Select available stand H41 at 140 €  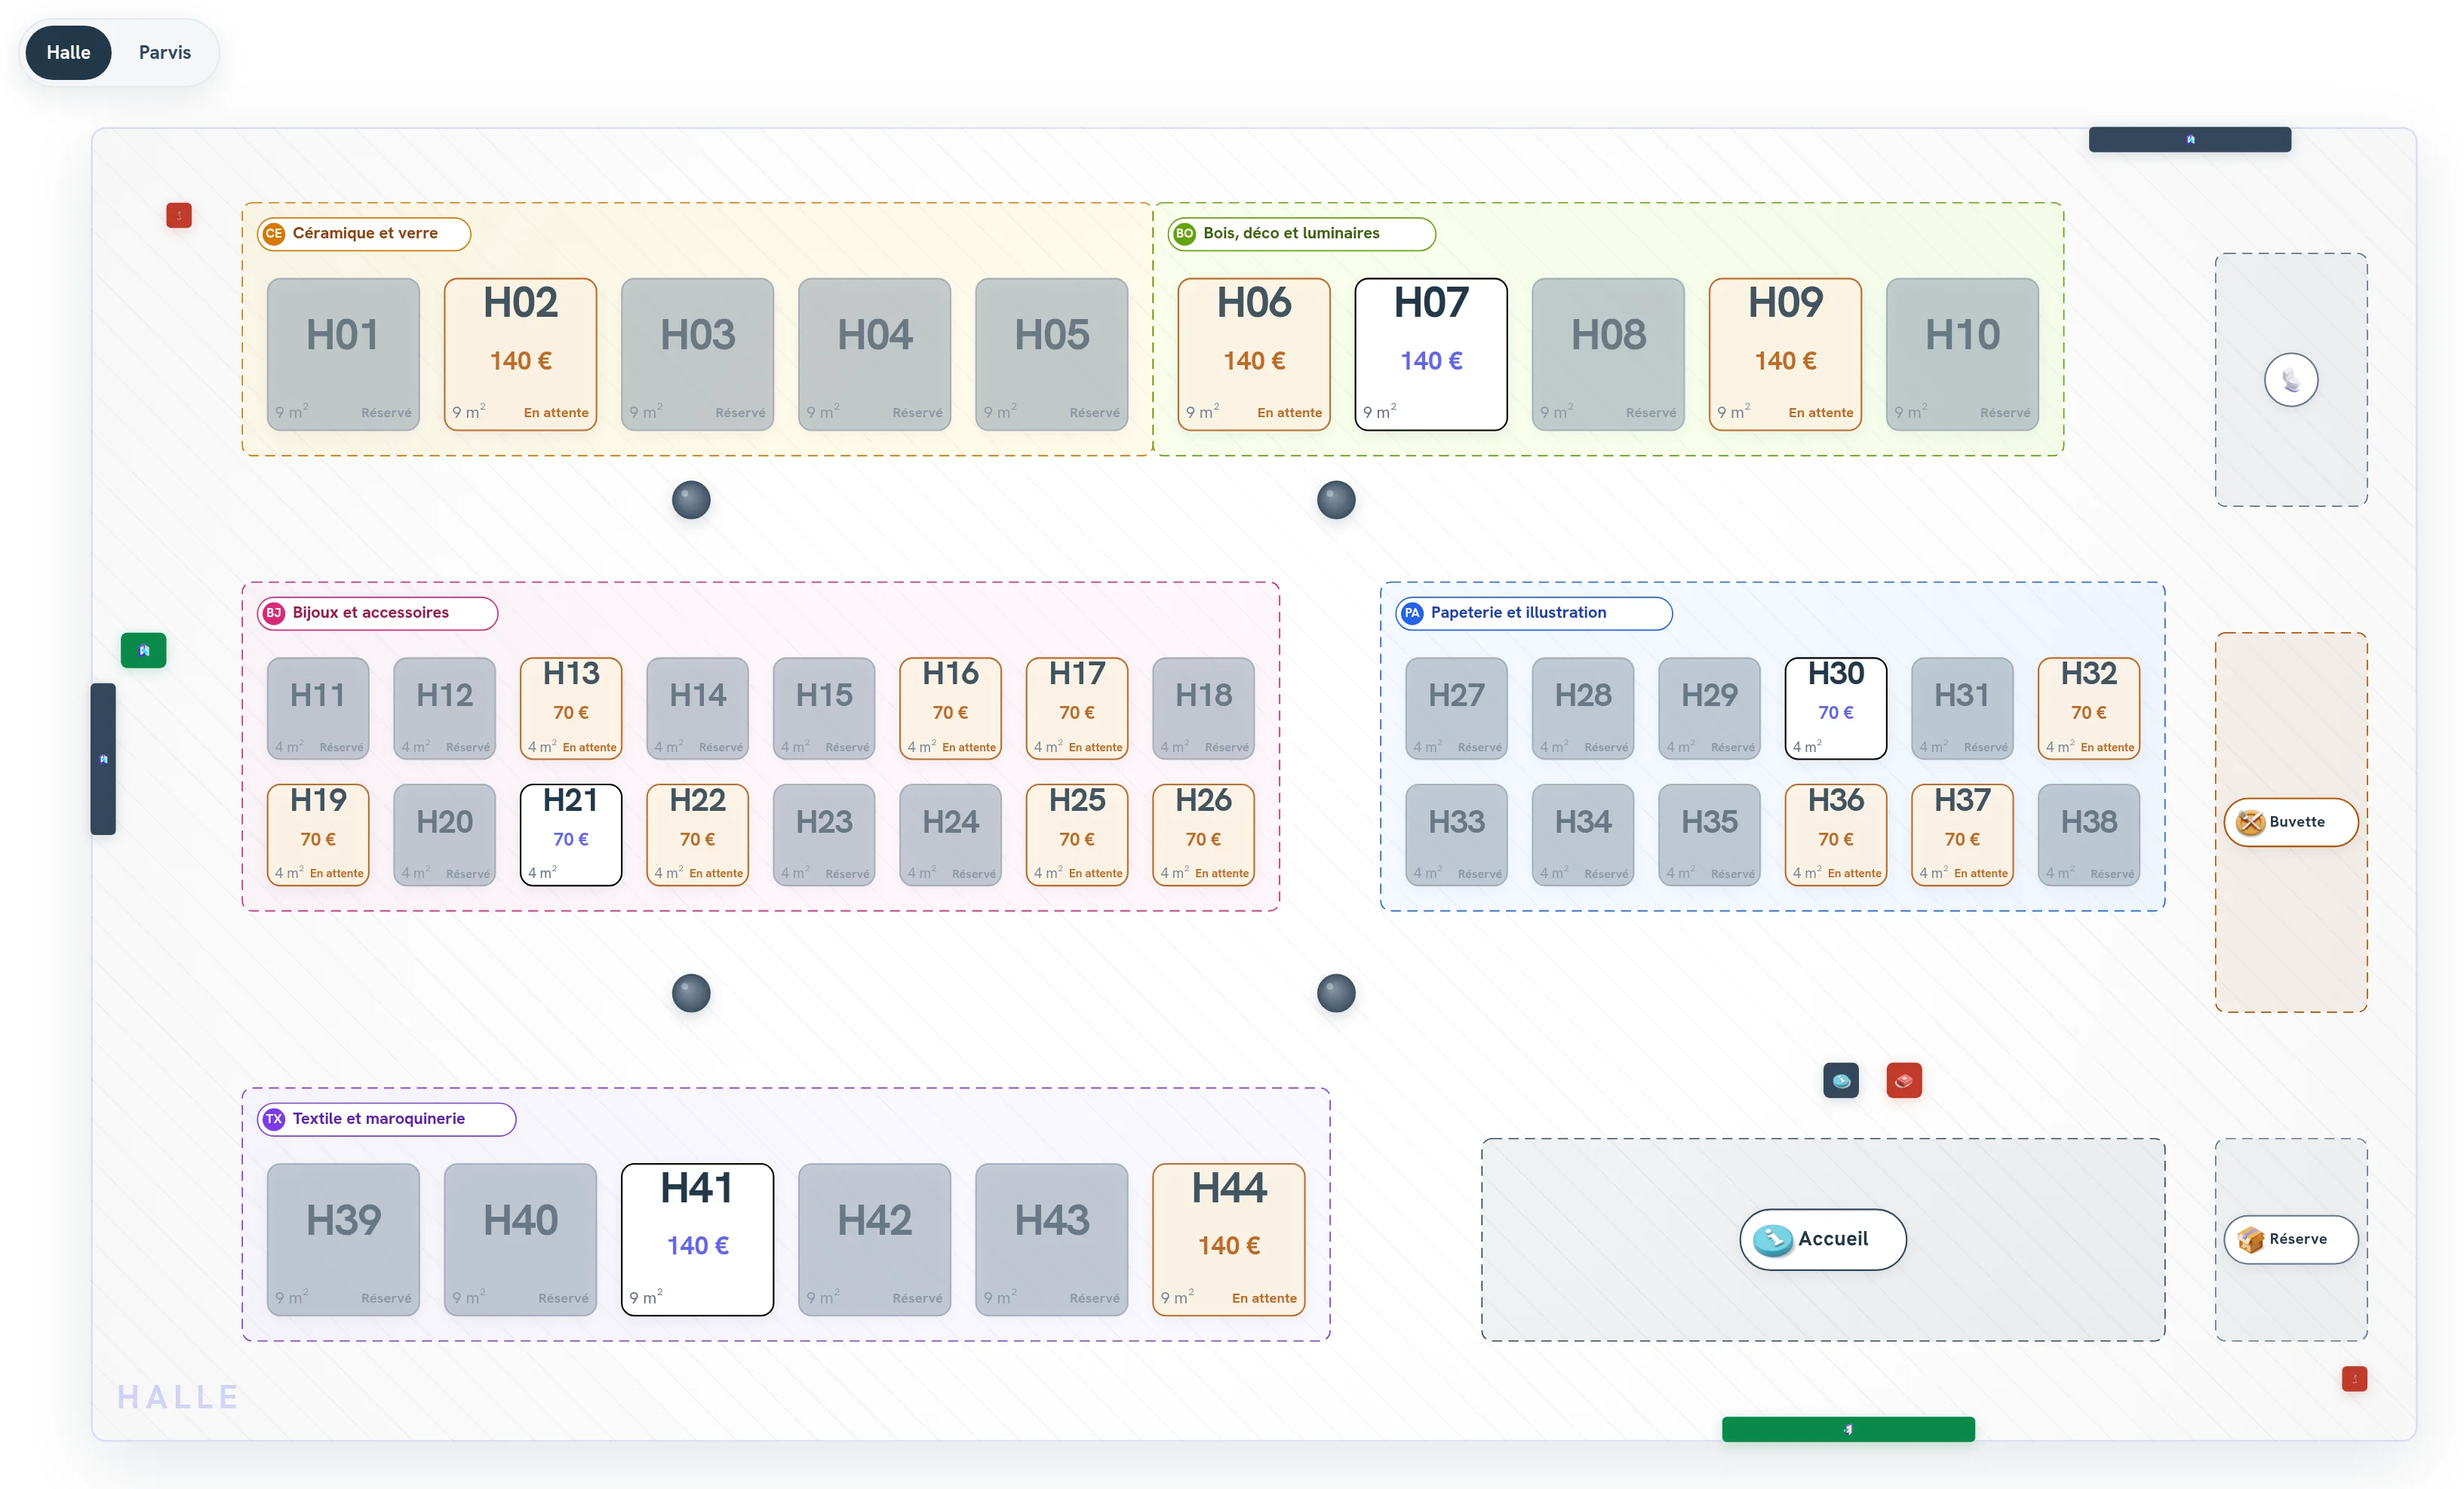click(697, 1239)
